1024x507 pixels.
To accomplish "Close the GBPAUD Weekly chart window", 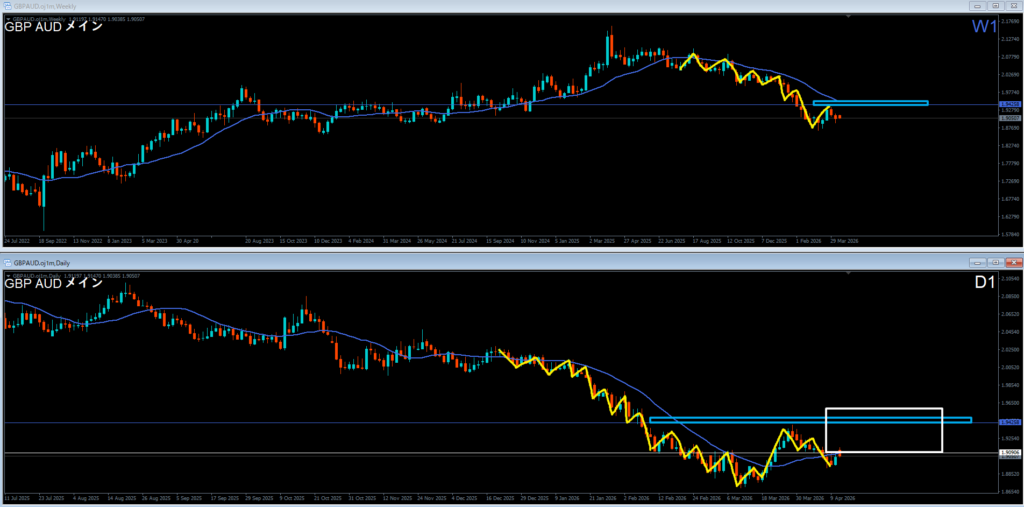I will tap(1012, 5).
